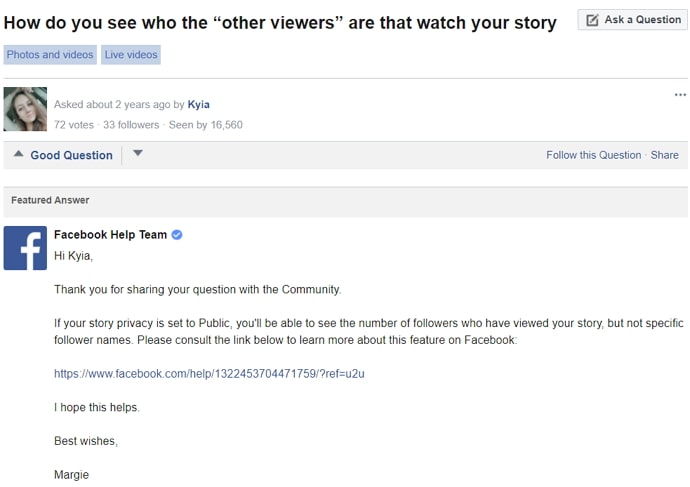Click the Featured Answer section header
690x487 pixels.
tap(50, 200)
